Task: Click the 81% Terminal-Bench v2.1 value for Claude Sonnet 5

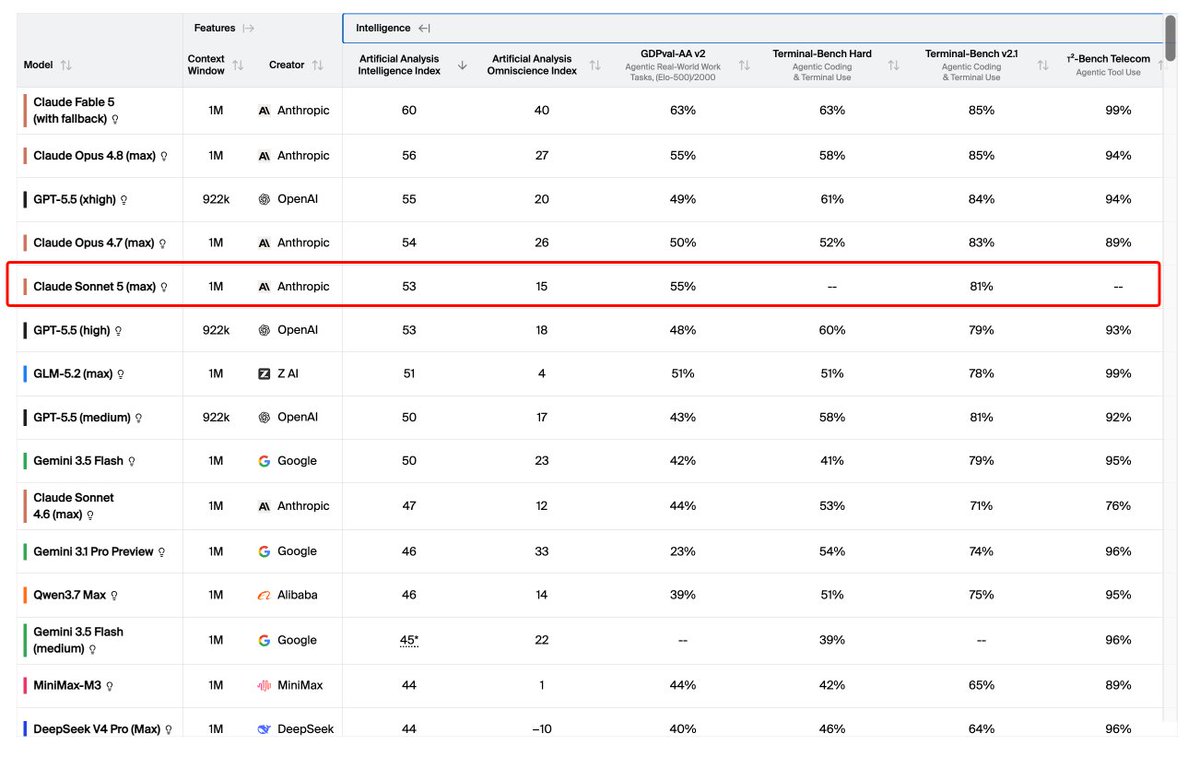Action: (981, 287)
